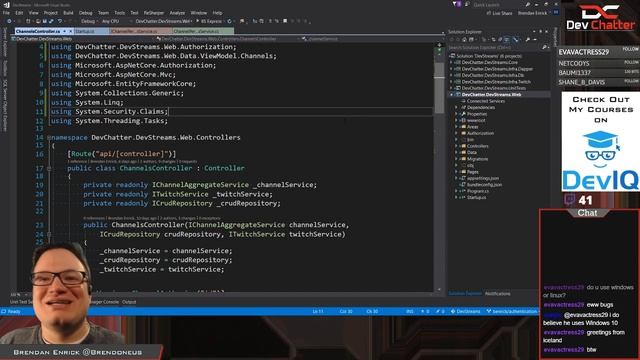The height and width of the screenshot is (360, 640).
Task: Click the Twitch viewer count icon
Action: click(x=569, y=200)
